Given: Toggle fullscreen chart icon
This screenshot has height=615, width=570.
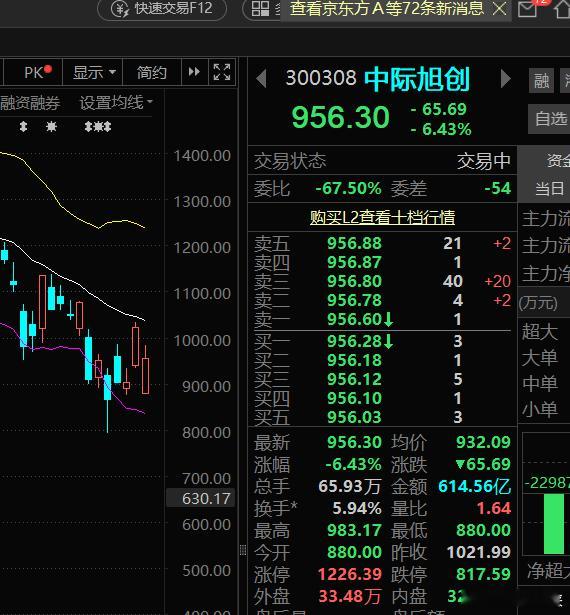Looking at the screenshot, I should click(222, 72).
